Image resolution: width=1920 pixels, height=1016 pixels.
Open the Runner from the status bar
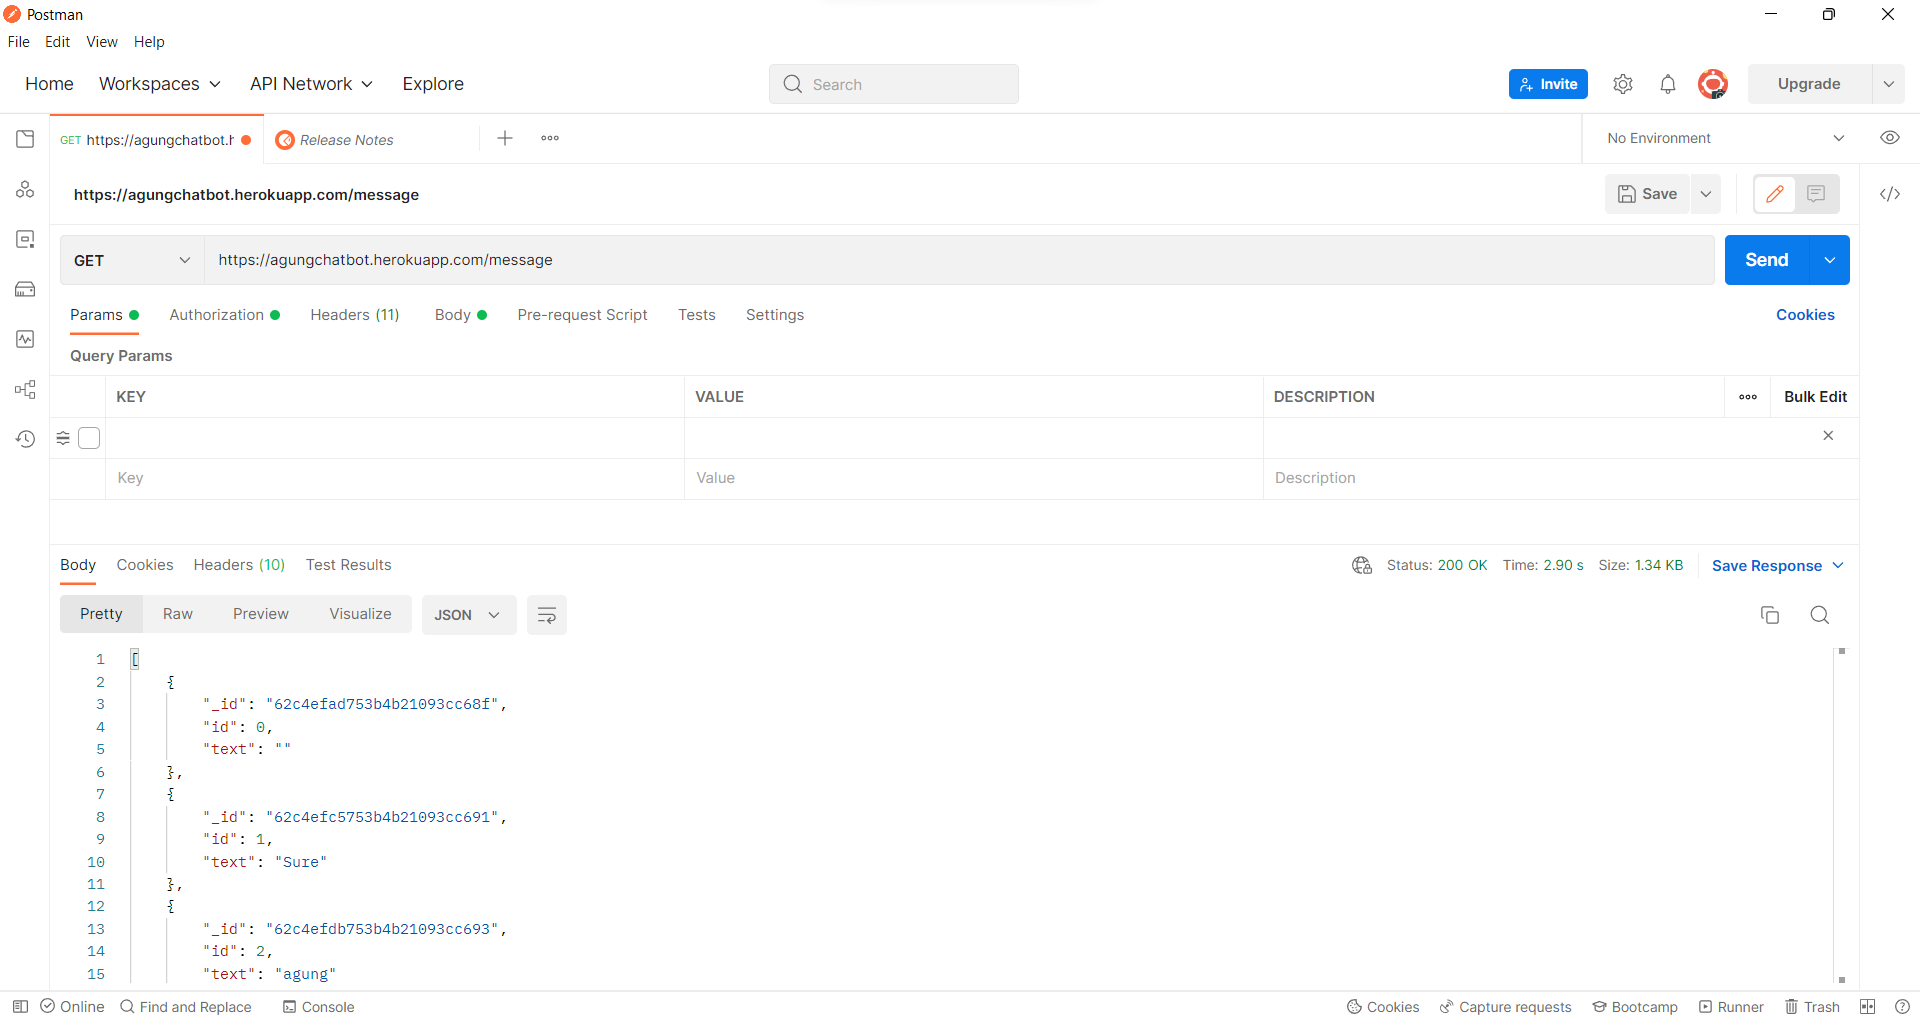1731,1007
